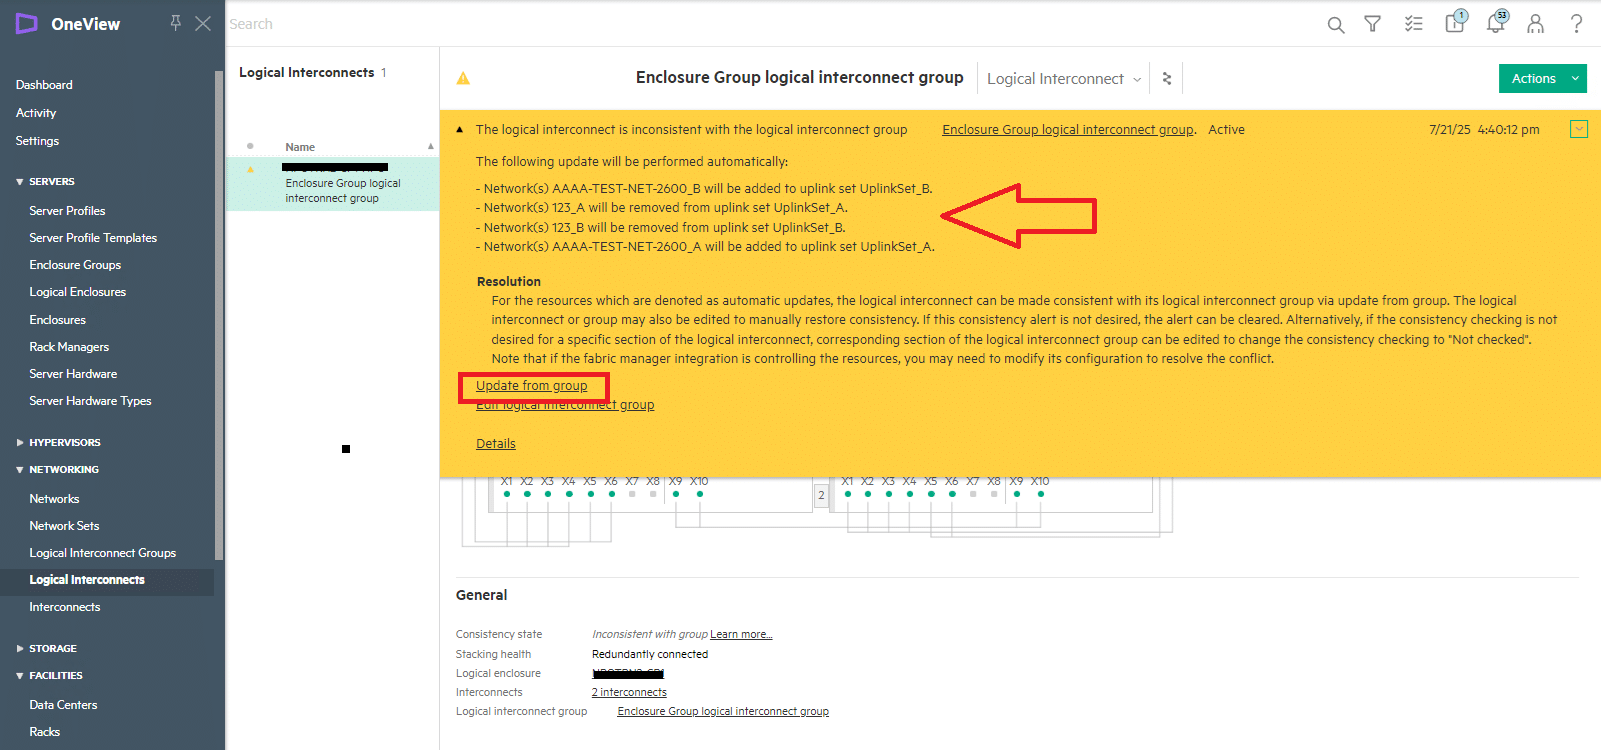Navigate to Rack Managers
This screenshot has height=750, width=1601.
69,347
